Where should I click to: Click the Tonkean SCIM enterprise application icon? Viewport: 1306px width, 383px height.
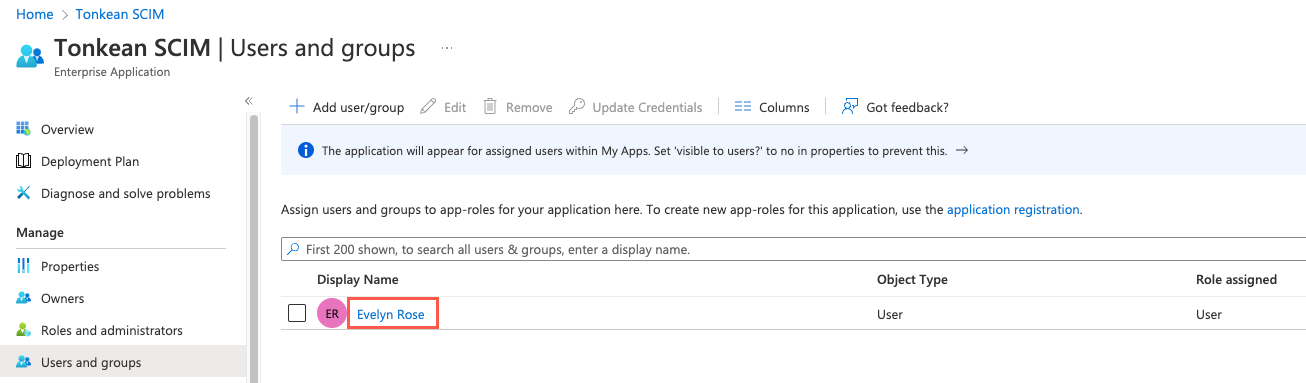click(x=30, y=56)
